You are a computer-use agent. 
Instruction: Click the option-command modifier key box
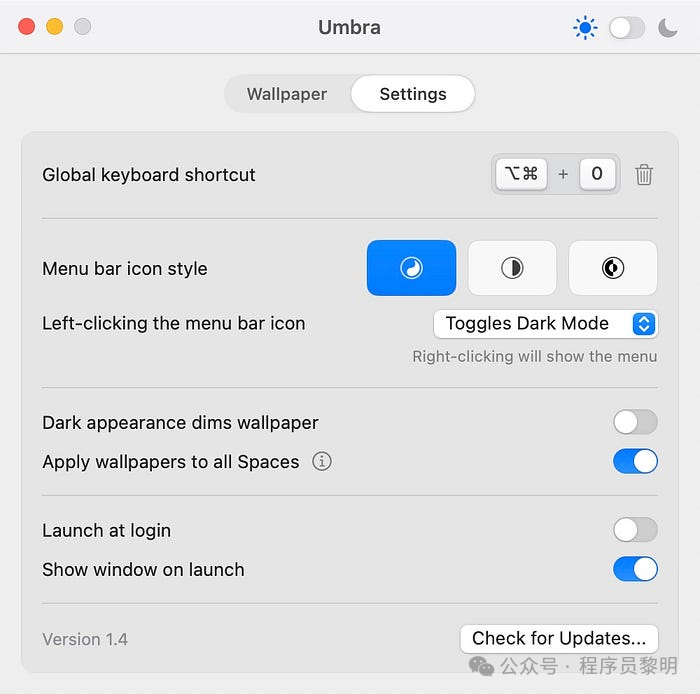521,173
